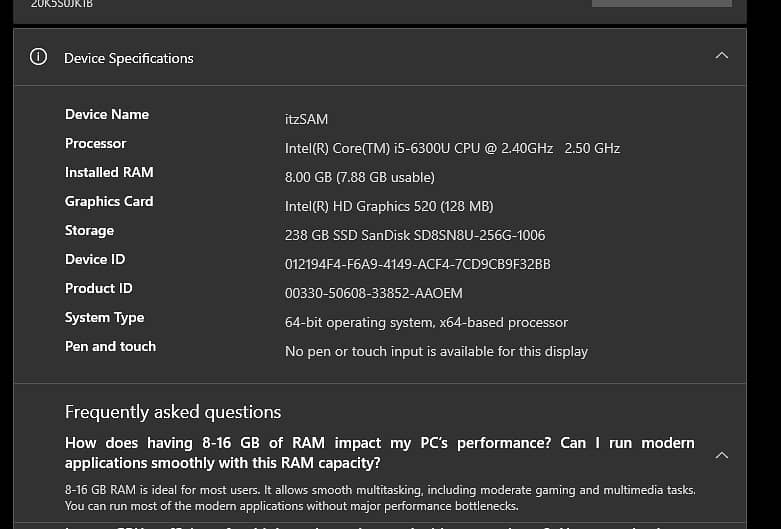
Task: Click the 64-bit operating system value
Action: point(426,322)
